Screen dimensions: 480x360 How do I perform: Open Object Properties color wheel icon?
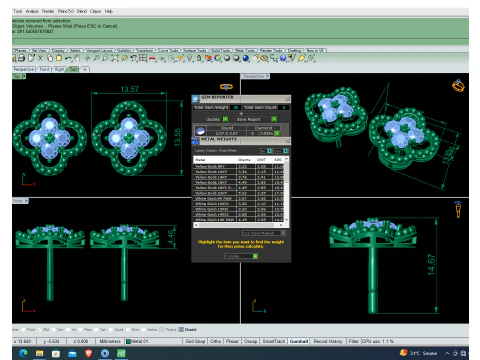point(218,58)
